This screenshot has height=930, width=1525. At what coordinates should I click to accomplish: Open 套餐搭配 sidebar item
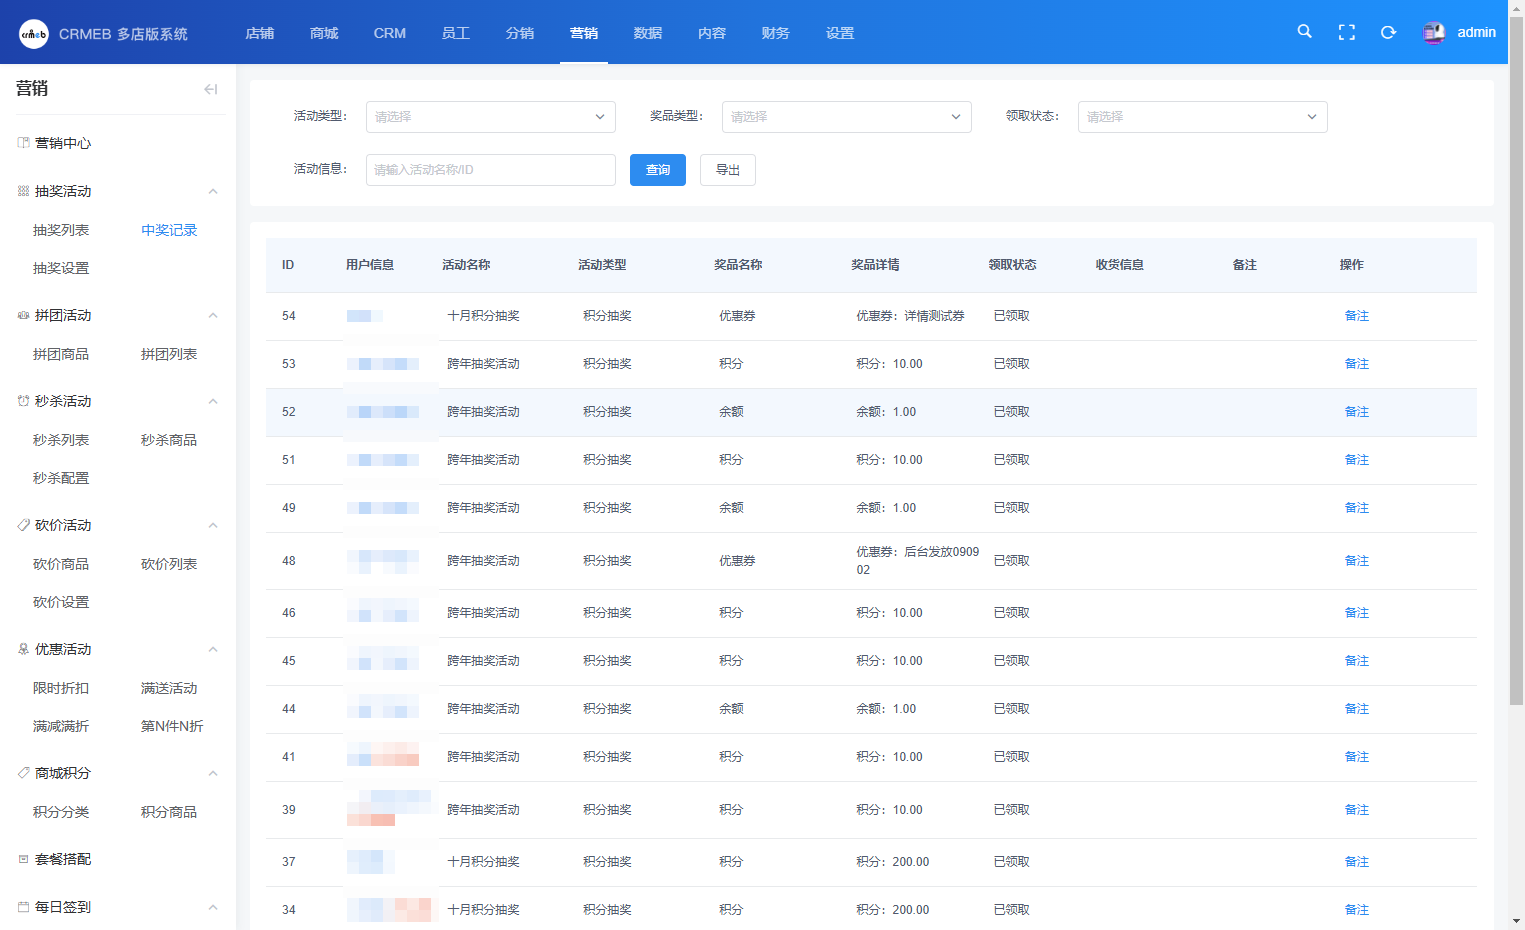63,859
